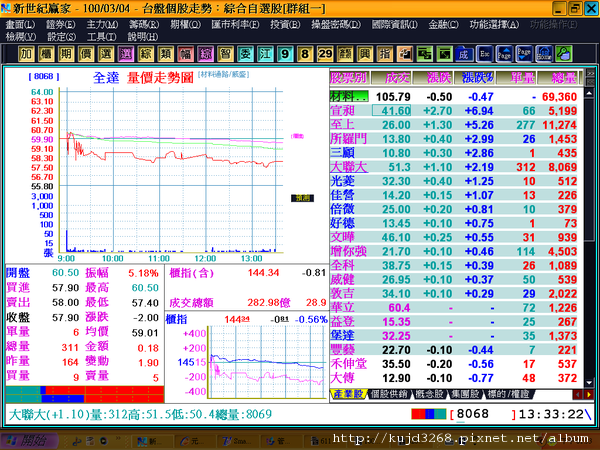This screenshot has height=450, width=600.
Task: Sort by the 成交 column header
Action: pos(391,78)
